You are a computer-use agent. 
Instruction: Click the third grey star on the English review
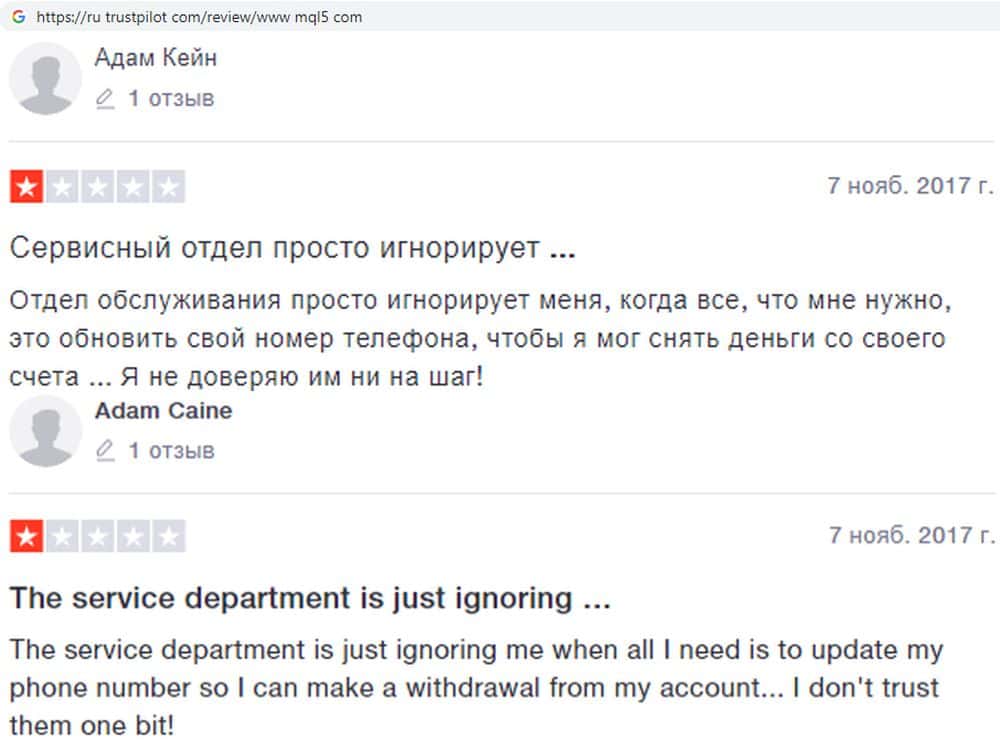pyautogui.click(x=98, y=536)
